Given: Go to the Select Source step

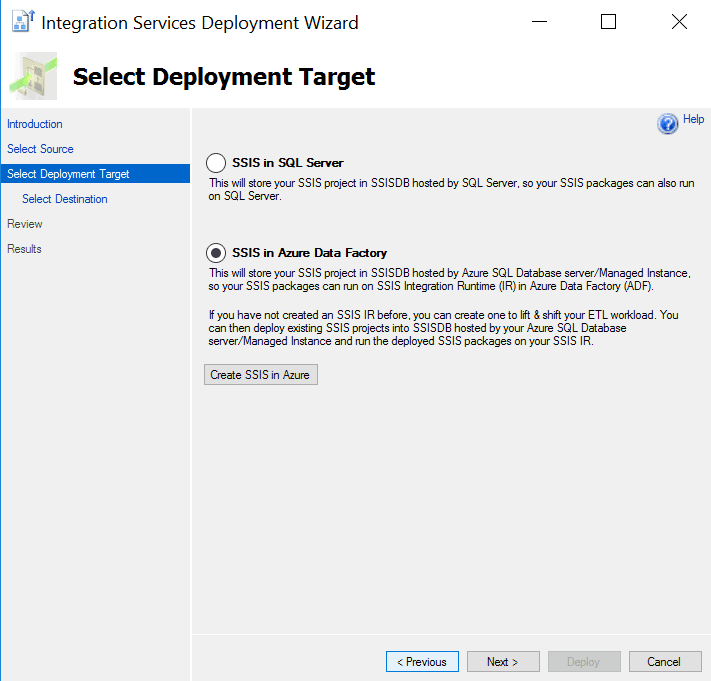Looking at the screenshot, I should 40,149.
